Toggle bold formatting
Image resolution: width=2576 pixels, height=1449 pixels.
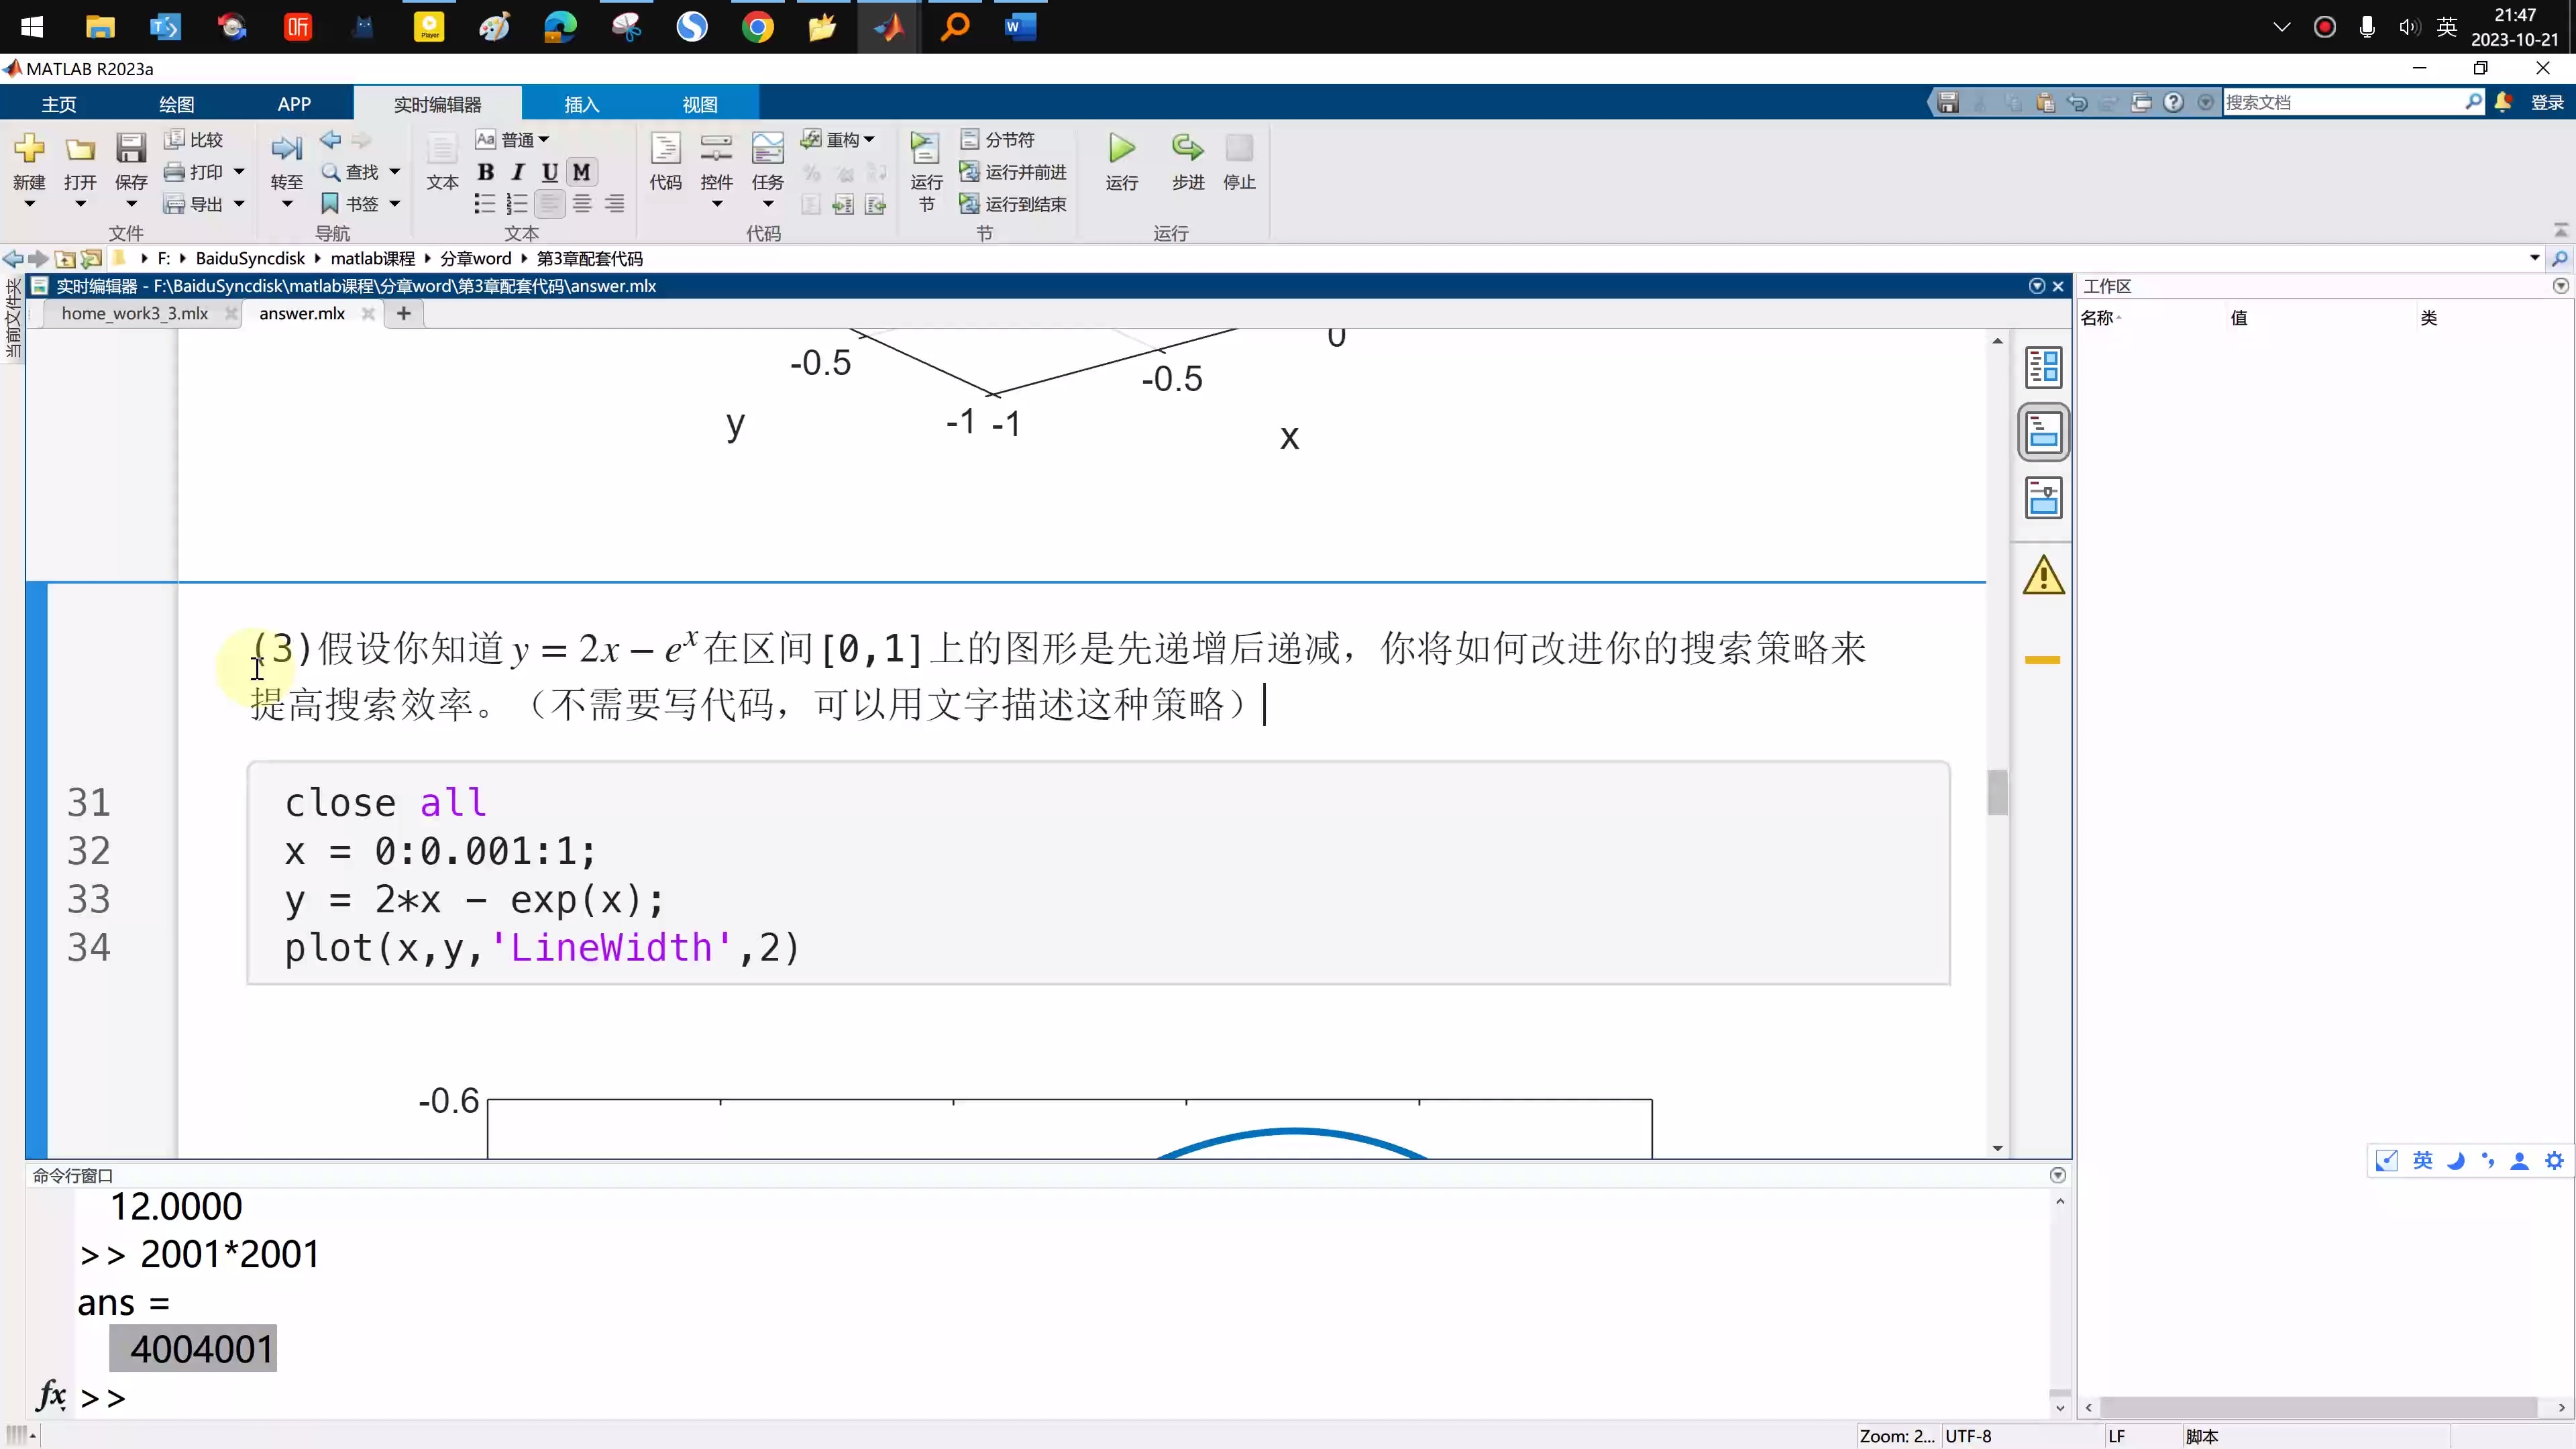pos(486,172)
